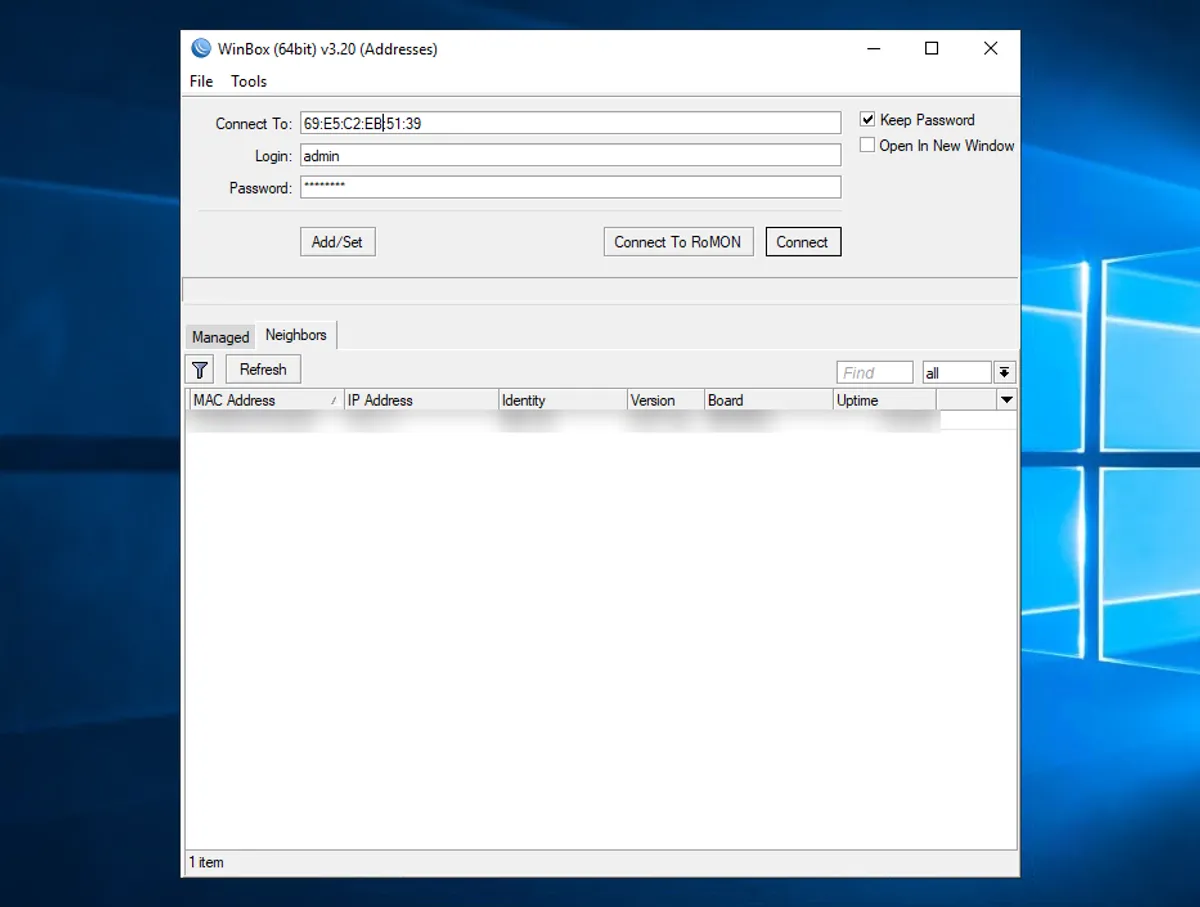
Task: Click into the Password field
Action: (x=570, y=187)
